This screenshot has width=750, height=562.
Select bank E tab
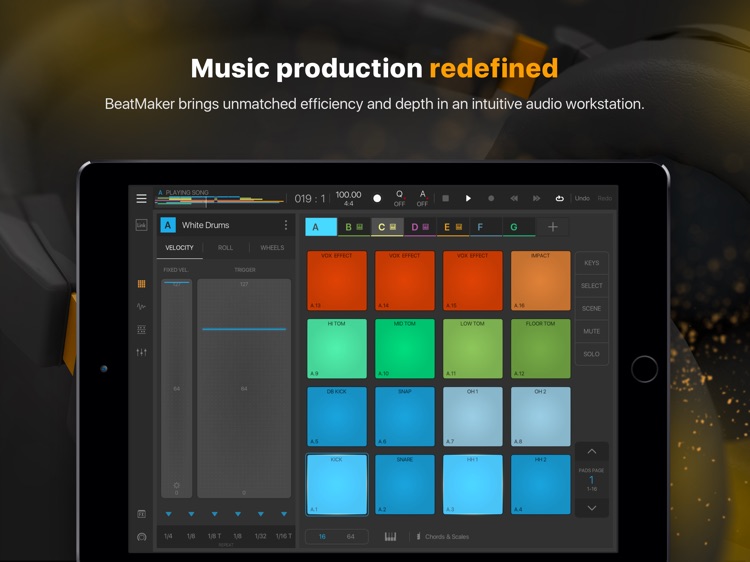(453, 227)
